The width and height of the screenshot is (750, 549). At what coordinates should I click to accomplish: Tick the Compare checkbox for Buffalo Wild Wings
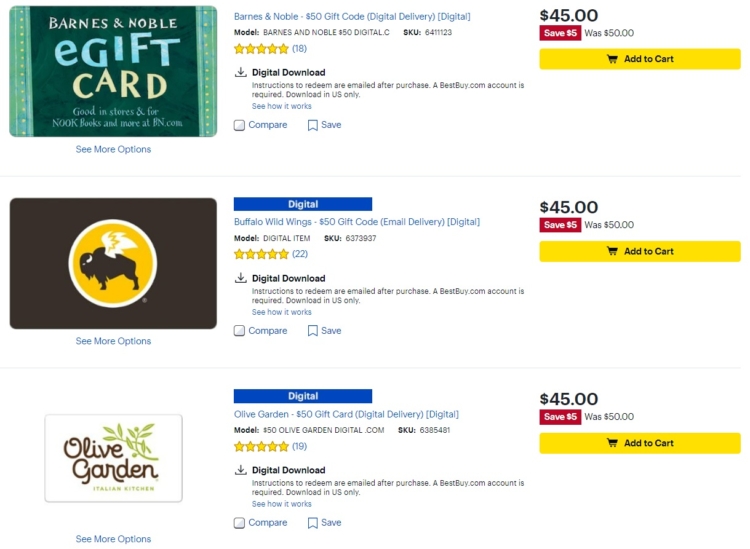239,331
